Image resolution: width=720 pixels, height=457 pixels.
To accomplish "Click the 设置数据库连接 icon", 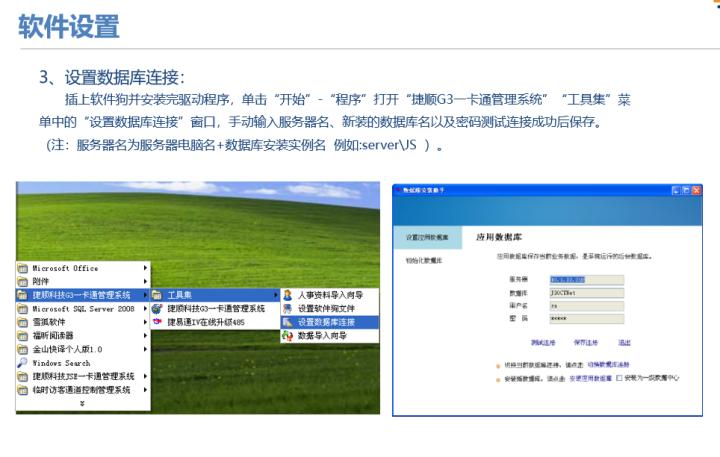I will [288, 322].
